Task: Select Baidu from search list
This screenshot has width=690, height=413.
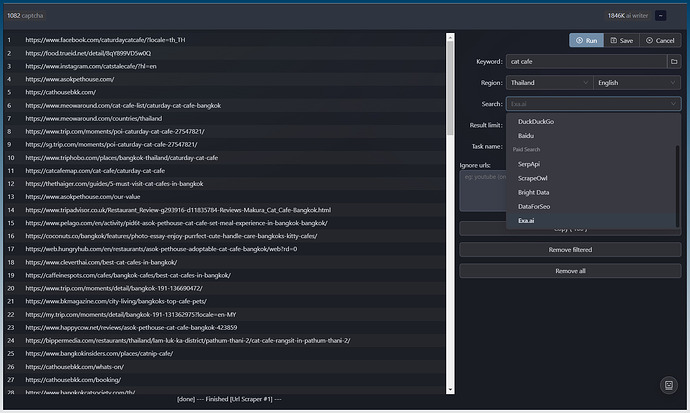Action: click(x=526, y=136)
